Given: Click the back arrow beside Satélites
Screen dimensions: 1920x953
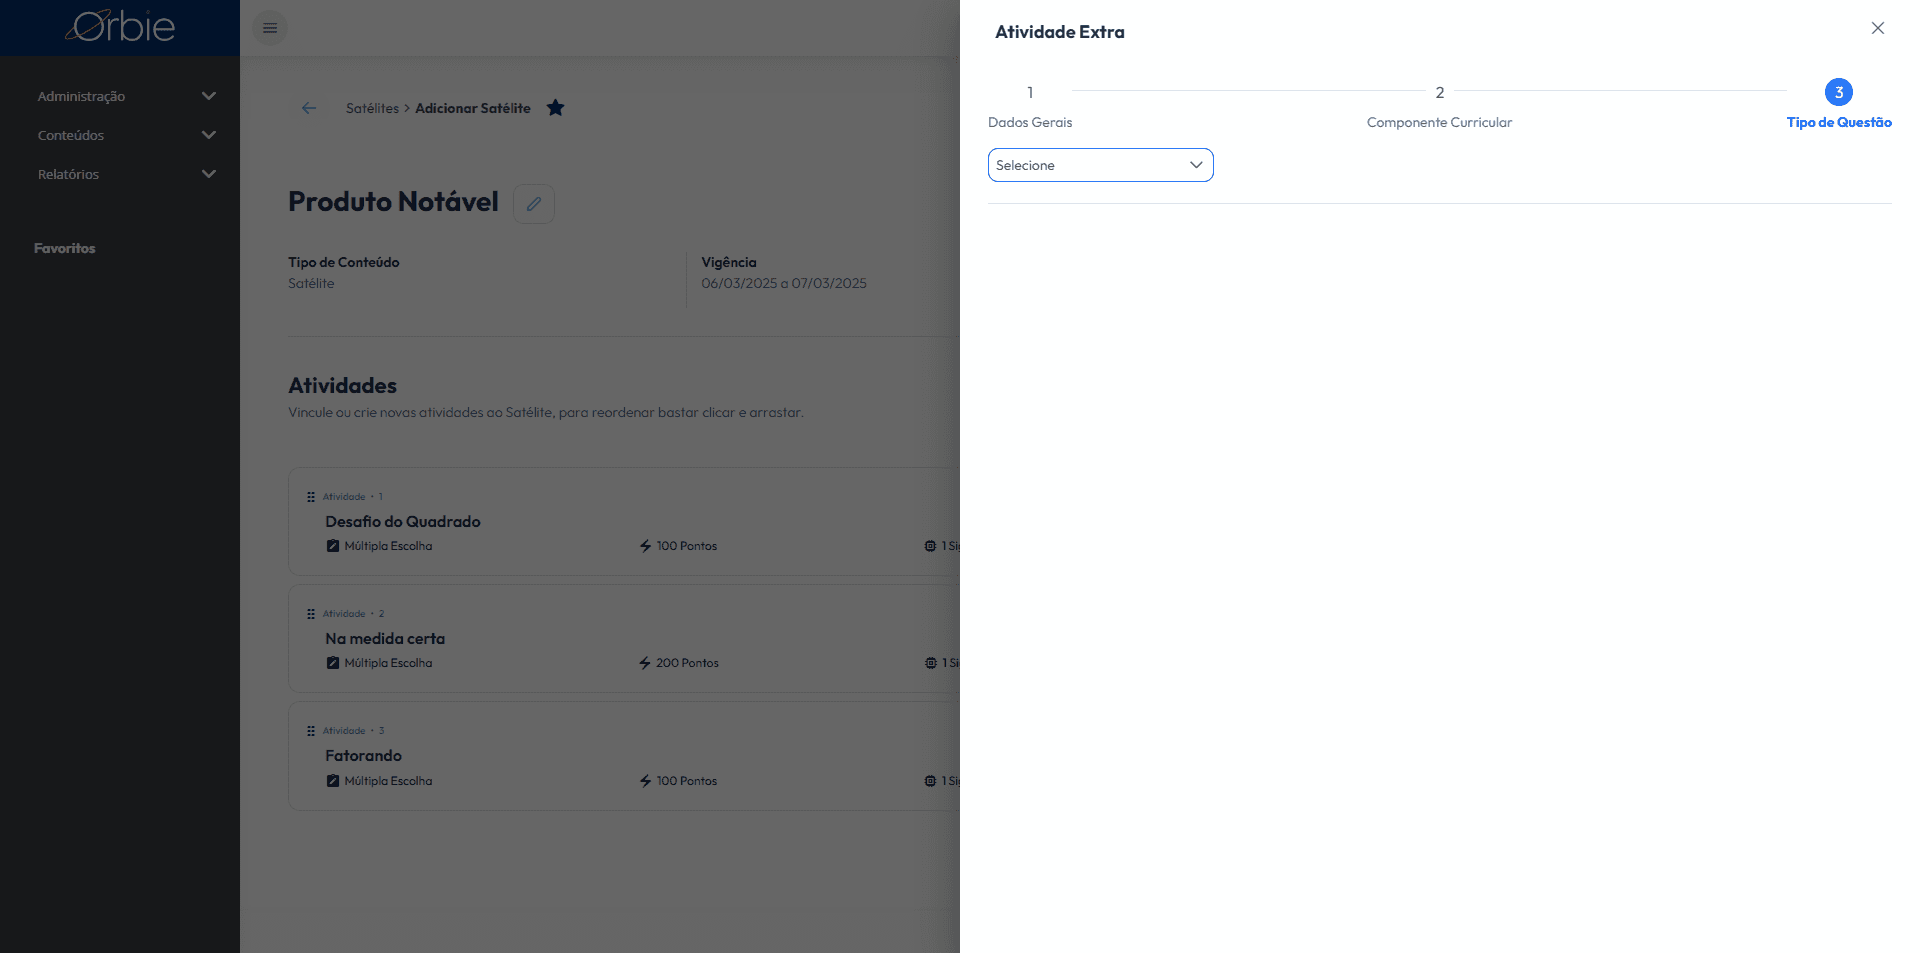Looking at the screenshot, I should (309, 108).
